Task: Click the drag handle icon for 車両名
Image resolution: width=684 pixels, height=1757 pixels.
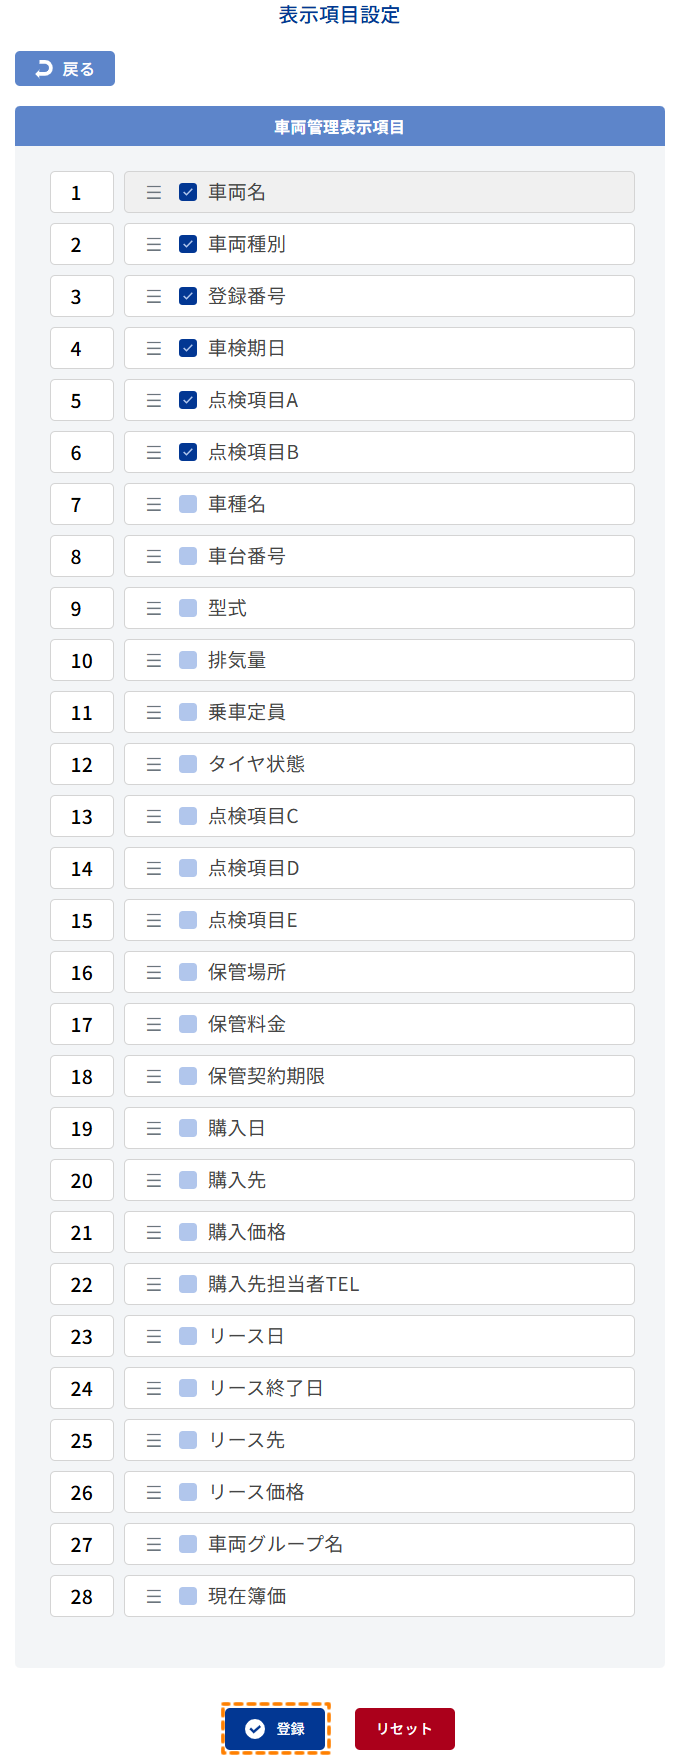Action: point(154,192)
